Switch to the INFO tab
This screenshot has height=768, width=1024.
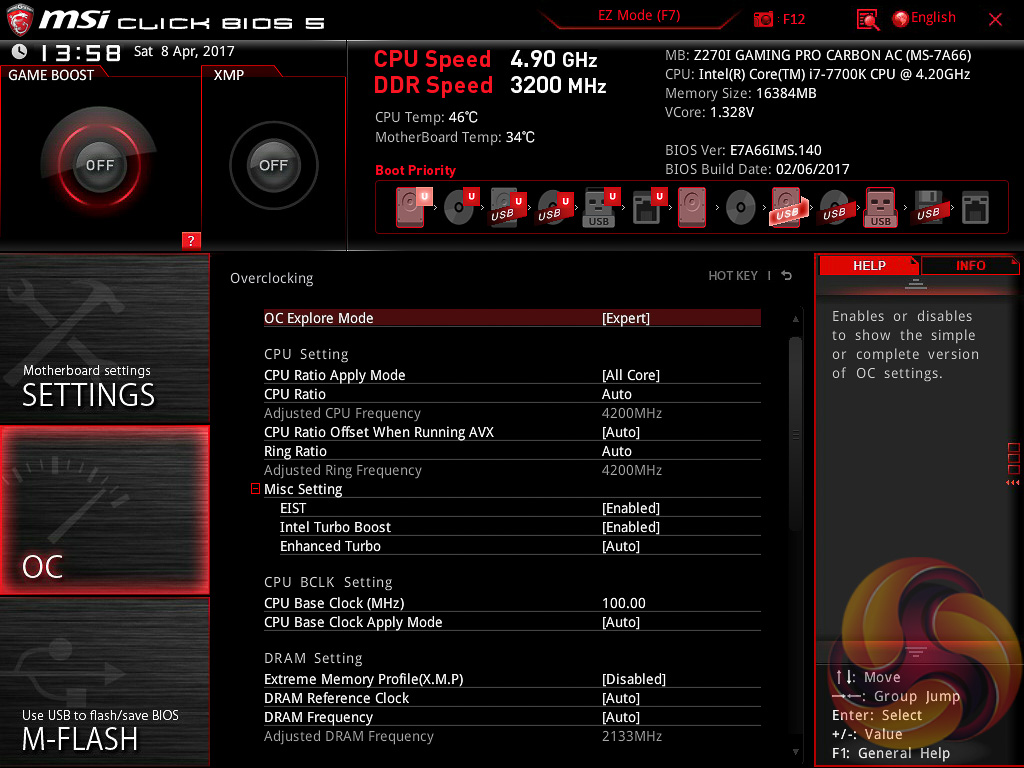tap(970, 266)
